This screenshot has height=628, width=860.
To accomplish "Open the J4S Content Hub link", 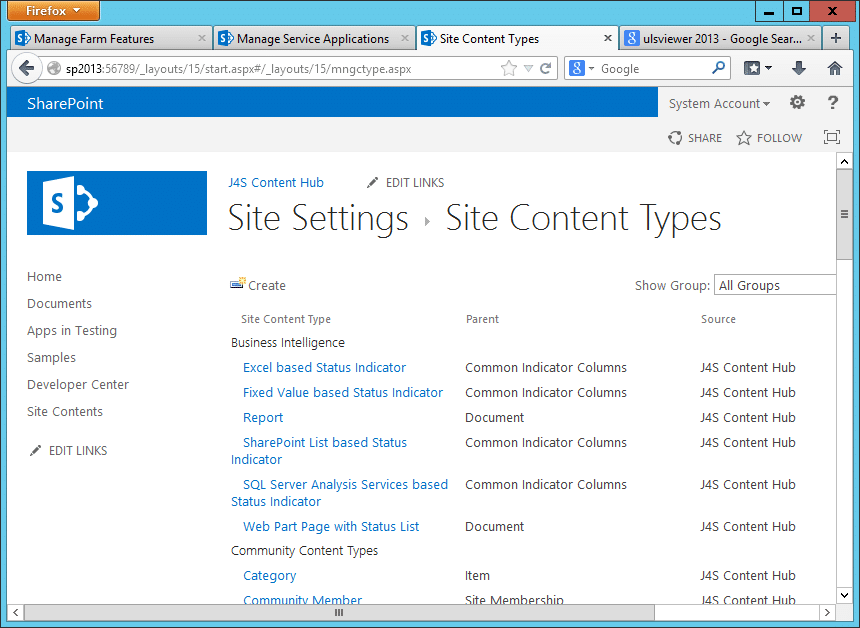I will tap(276, 183).
